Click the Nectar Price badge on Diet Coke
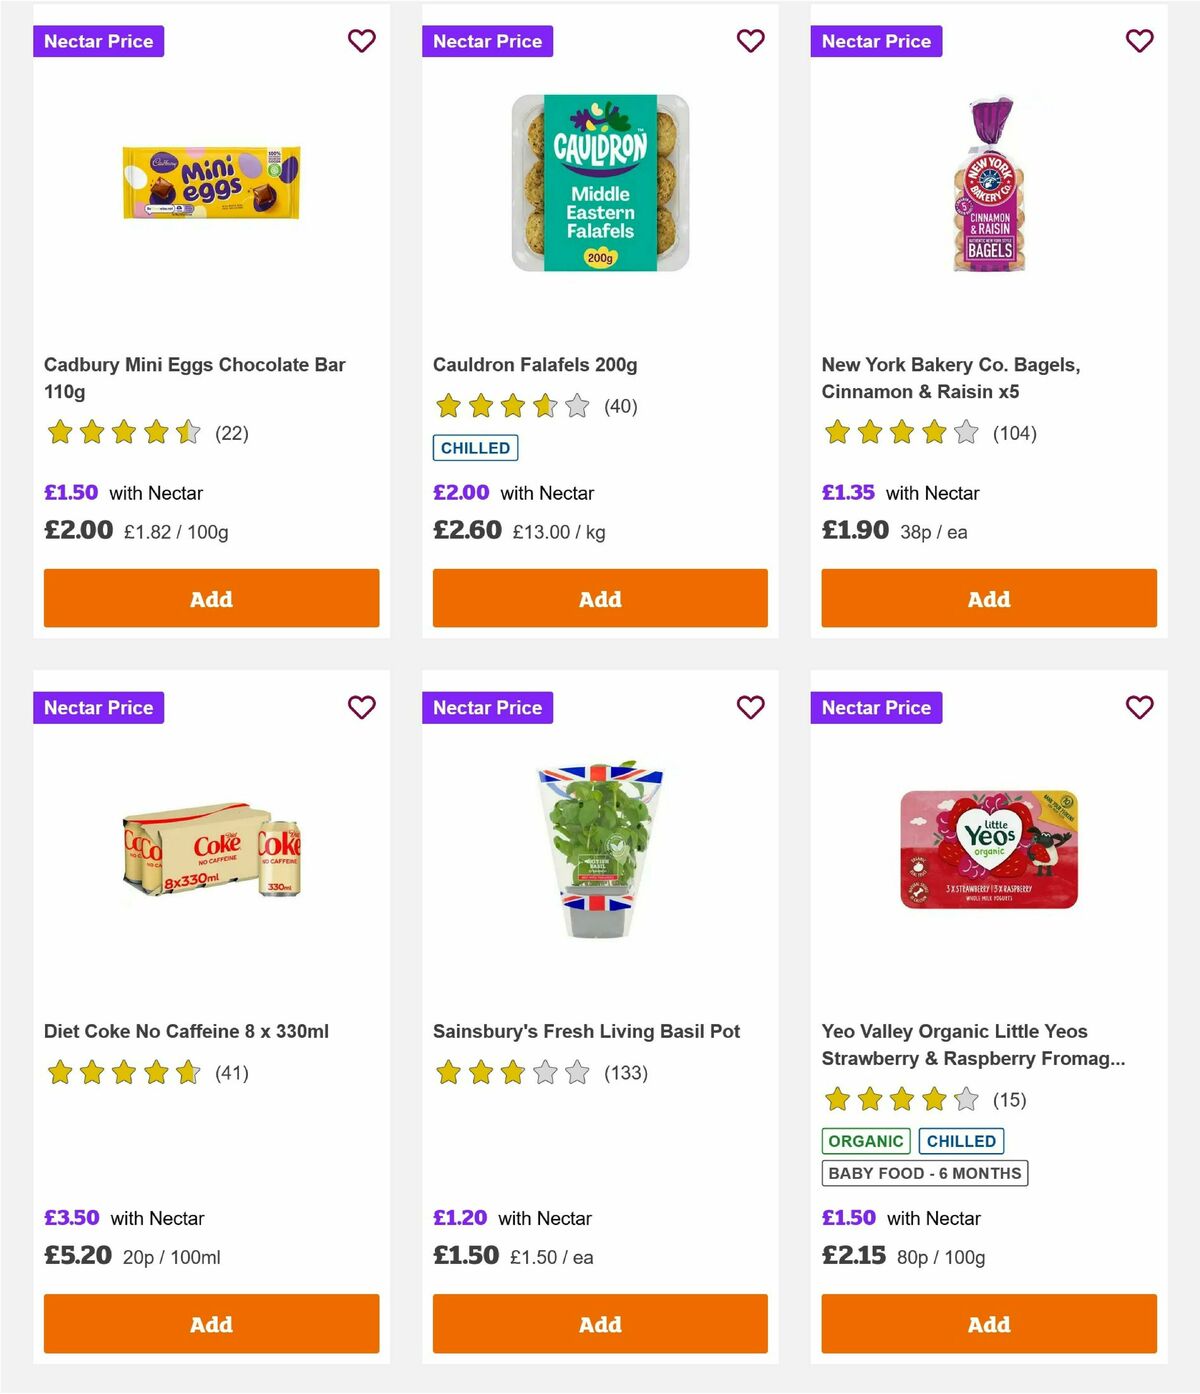Screen dimensions: 1200x1394 pyautogui.click(x=98, y=707)
